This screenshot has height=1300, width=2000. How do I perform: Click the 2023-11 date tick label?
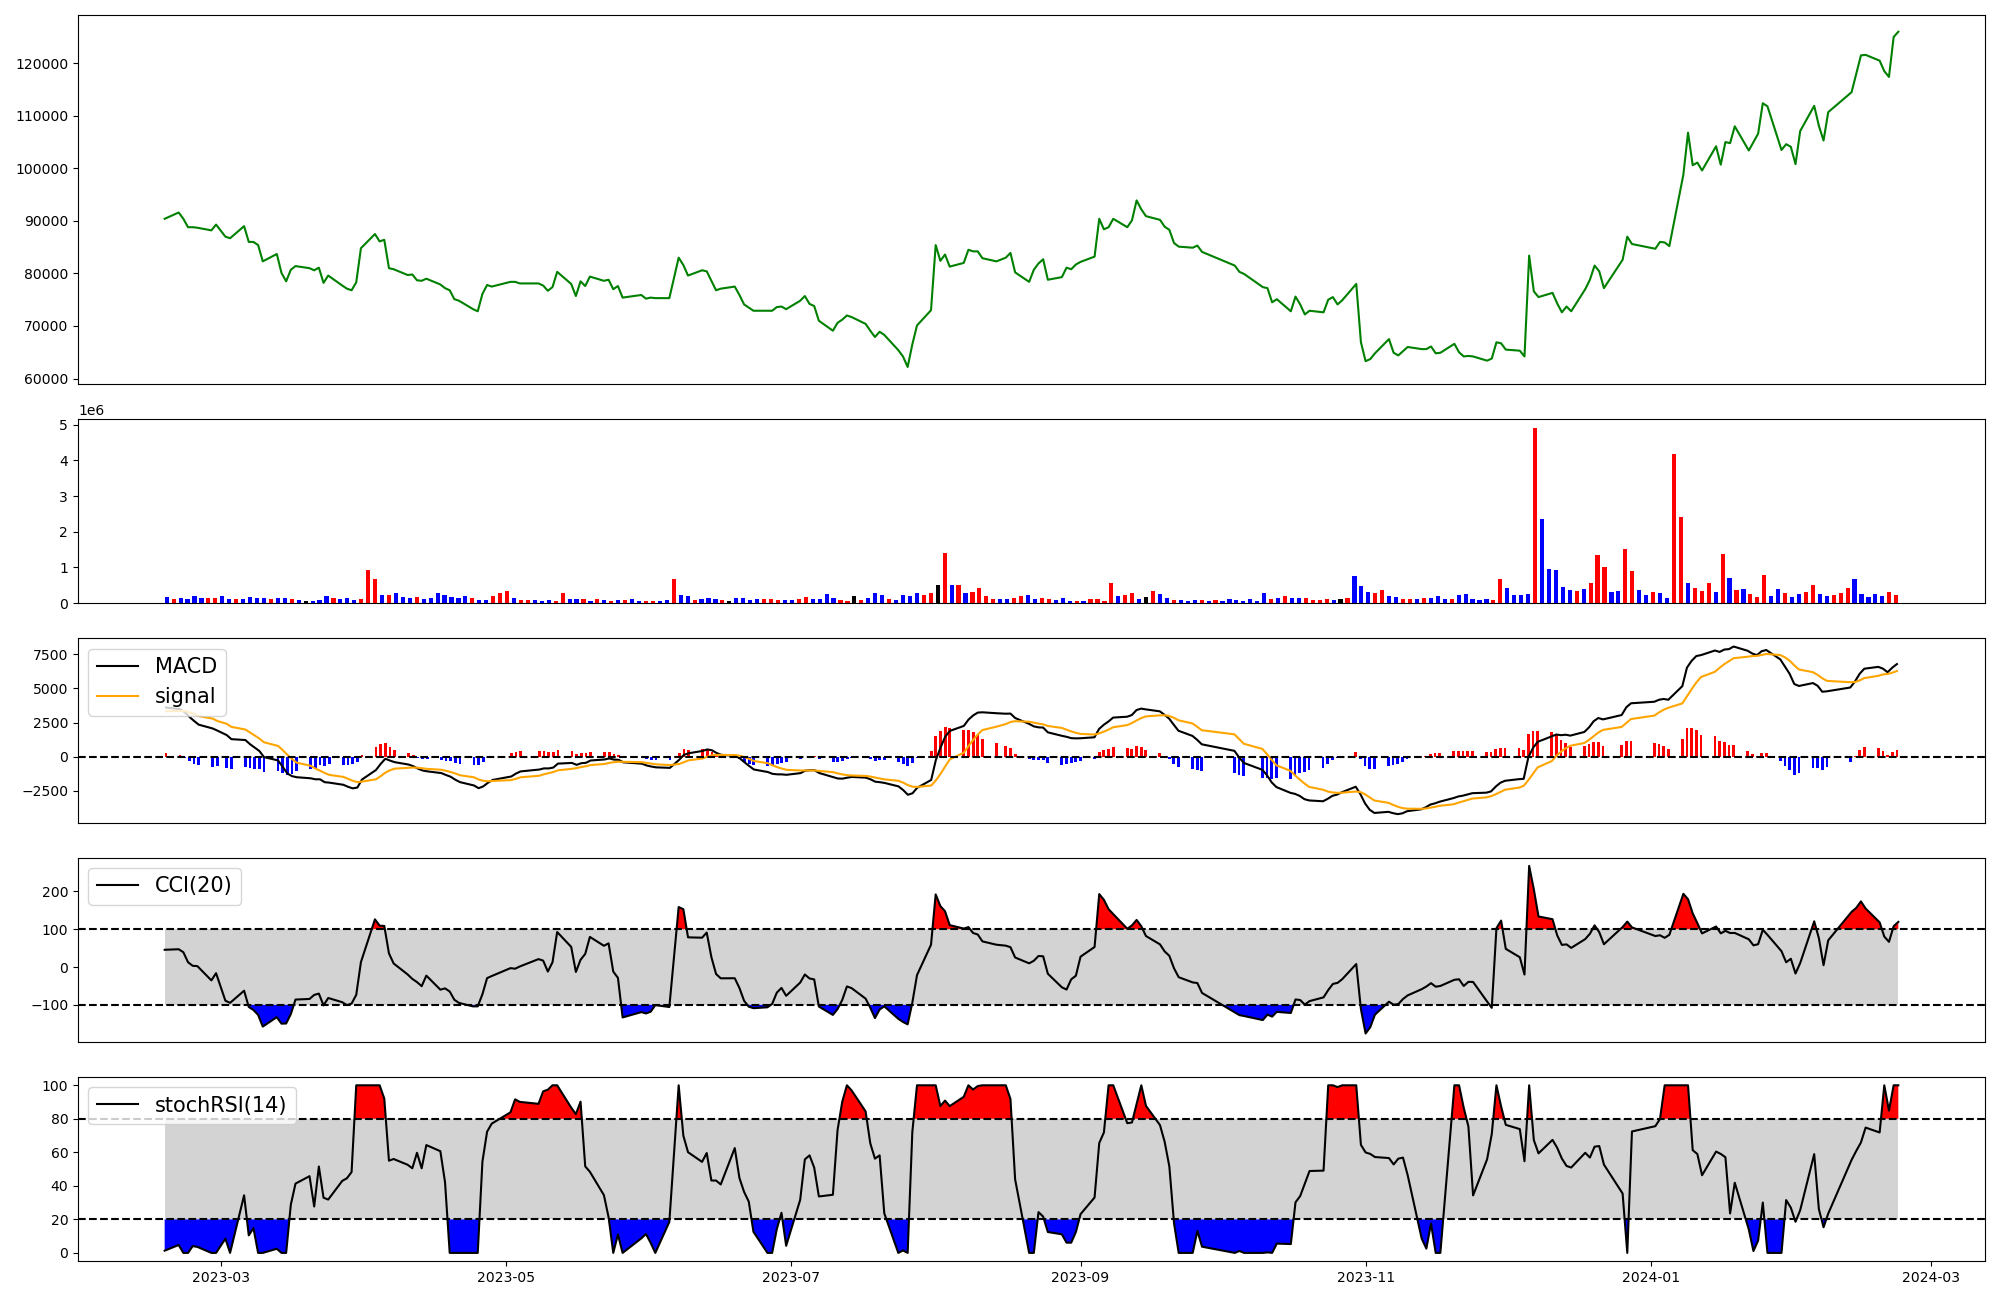(x=1365, y=1277)
